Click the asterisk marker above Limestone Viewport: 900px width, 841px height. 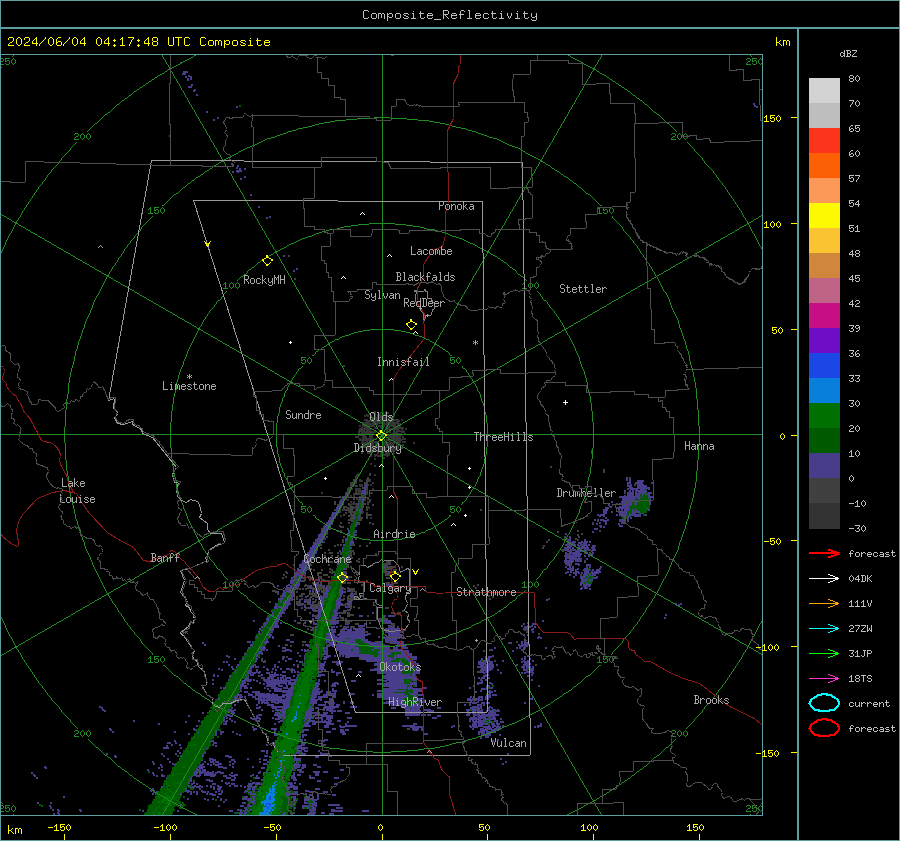point(189,377)
